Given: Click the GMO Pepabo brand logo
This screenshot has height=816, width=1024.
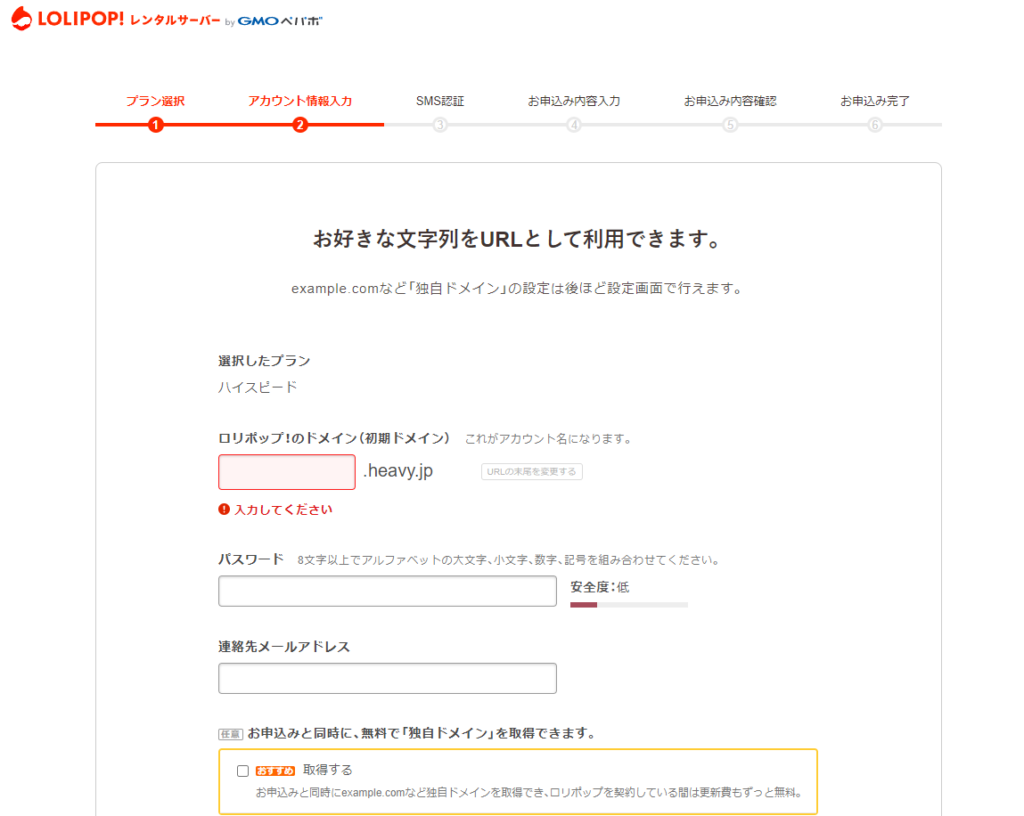Looking at the screenshot, I should click(x=280, y=21).
